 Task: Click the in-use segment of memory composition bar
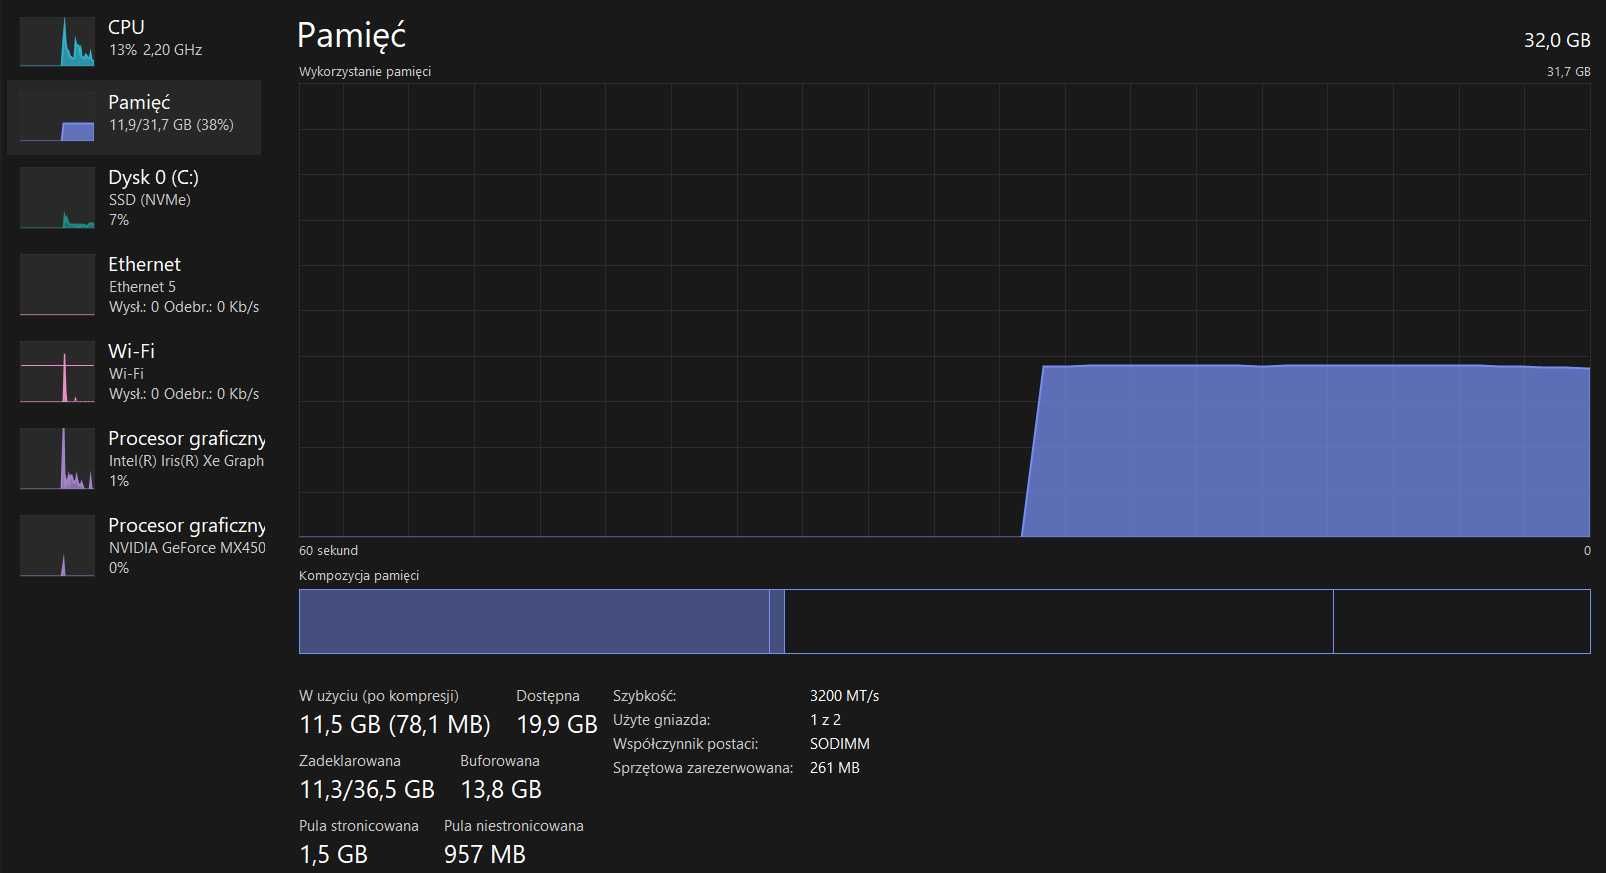click(534, 621)
